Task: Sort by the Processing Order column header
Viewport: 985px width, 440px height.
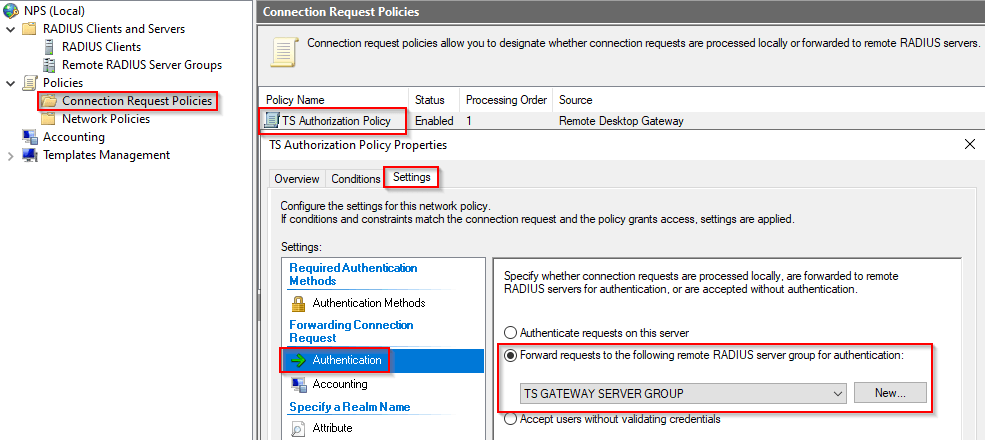Action: pyautogui.click(x=505, y=100)
